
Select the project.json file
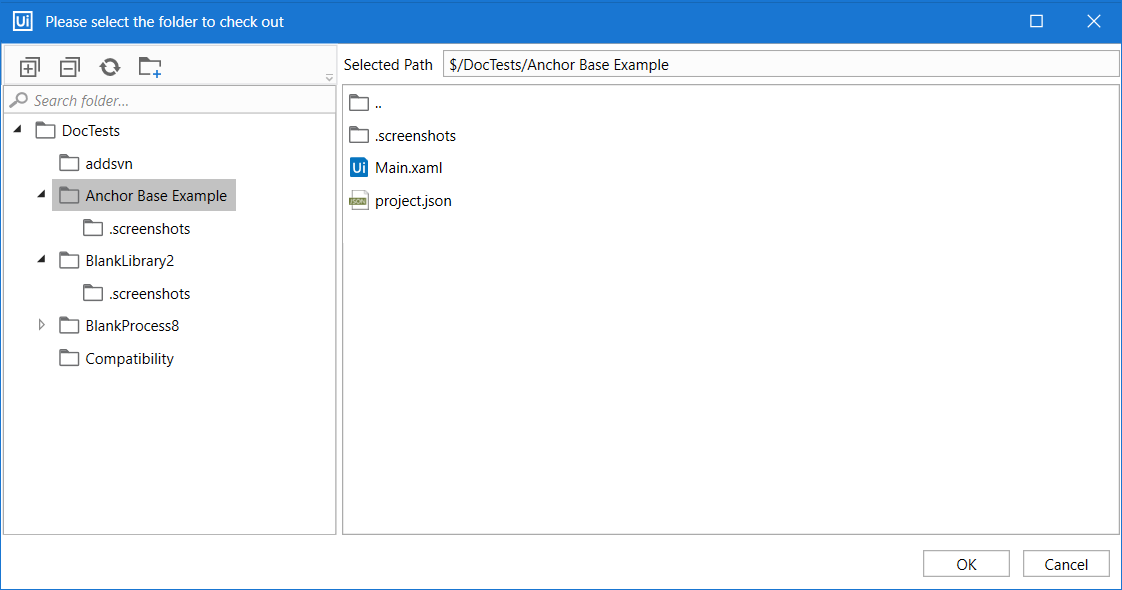coord(412,201)
